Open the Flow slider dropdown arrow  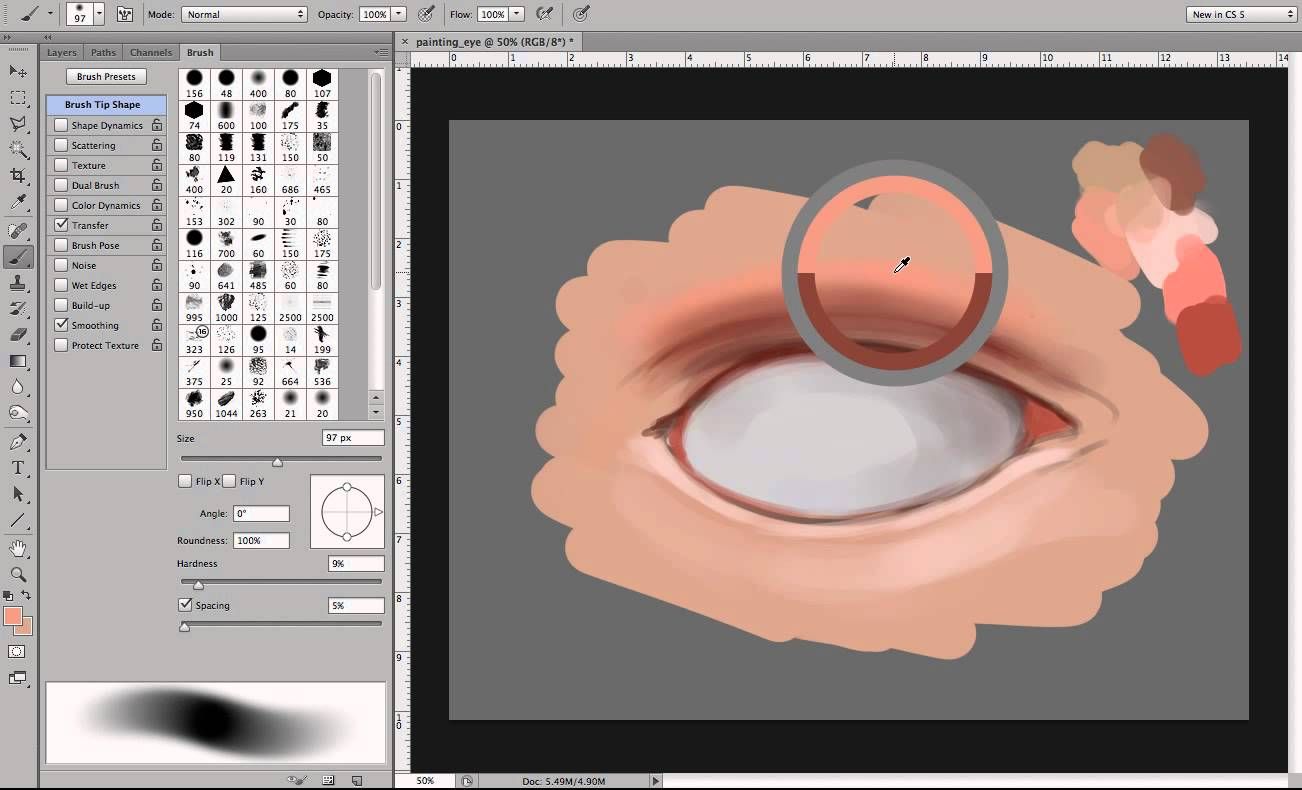point(517,14)
